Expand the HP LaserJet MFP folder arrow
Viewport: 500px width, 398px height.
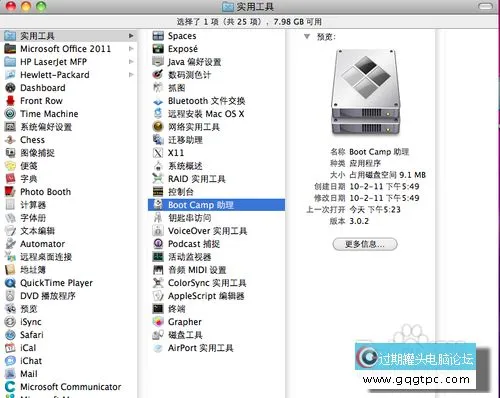point(131,62)
